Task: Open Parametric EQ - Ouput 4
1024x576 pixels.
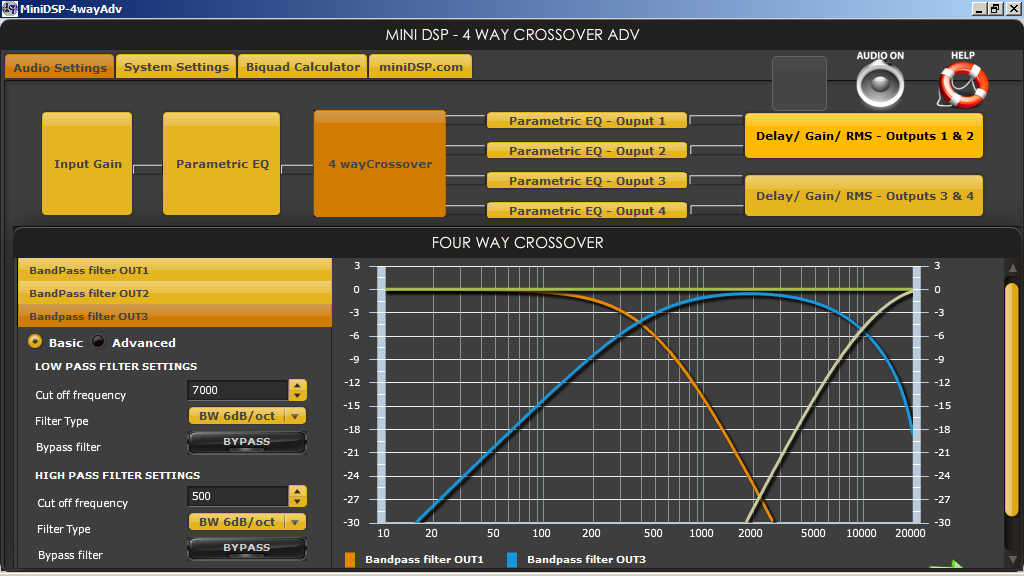Action: pos(587,210)
